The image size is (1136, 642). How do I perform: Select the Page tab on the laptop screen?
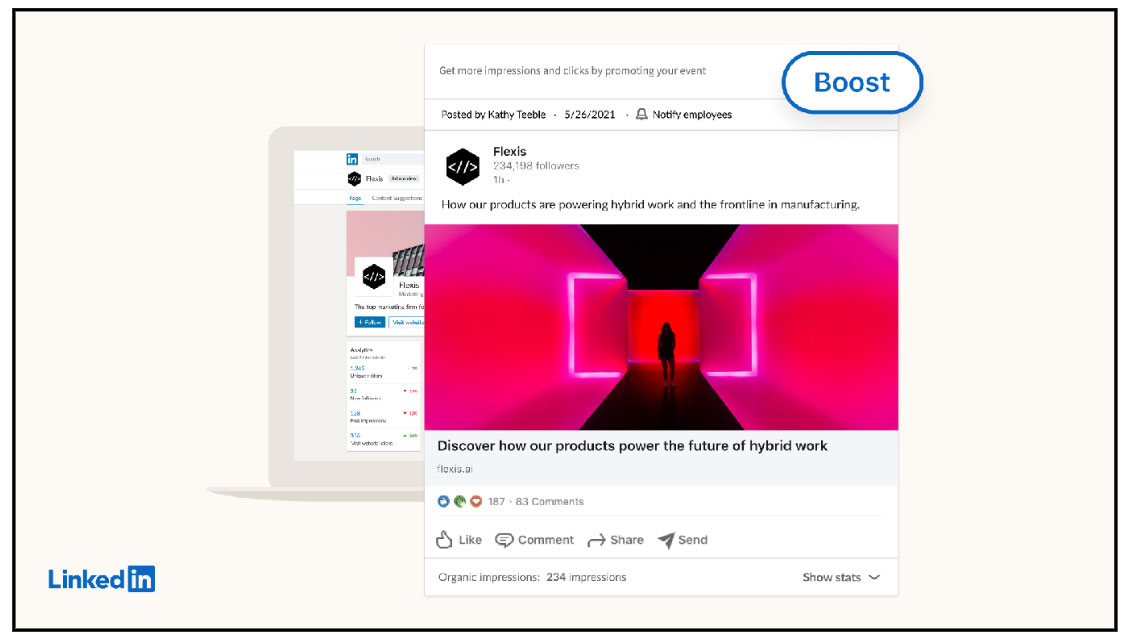point(355,198)
